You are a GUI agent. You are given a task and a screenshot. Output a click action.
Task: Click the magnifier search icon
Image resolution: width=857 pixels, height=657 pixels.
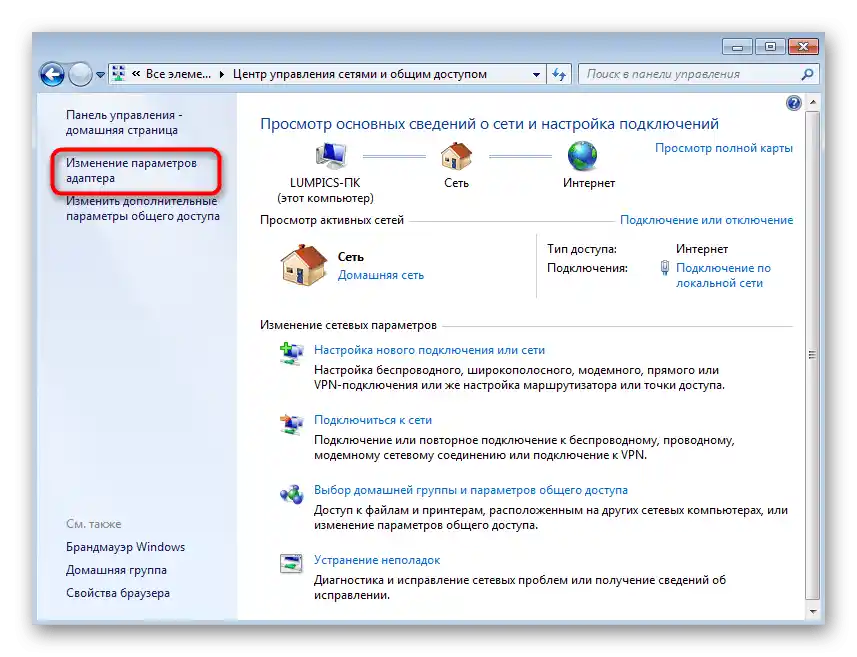[807, 74]
